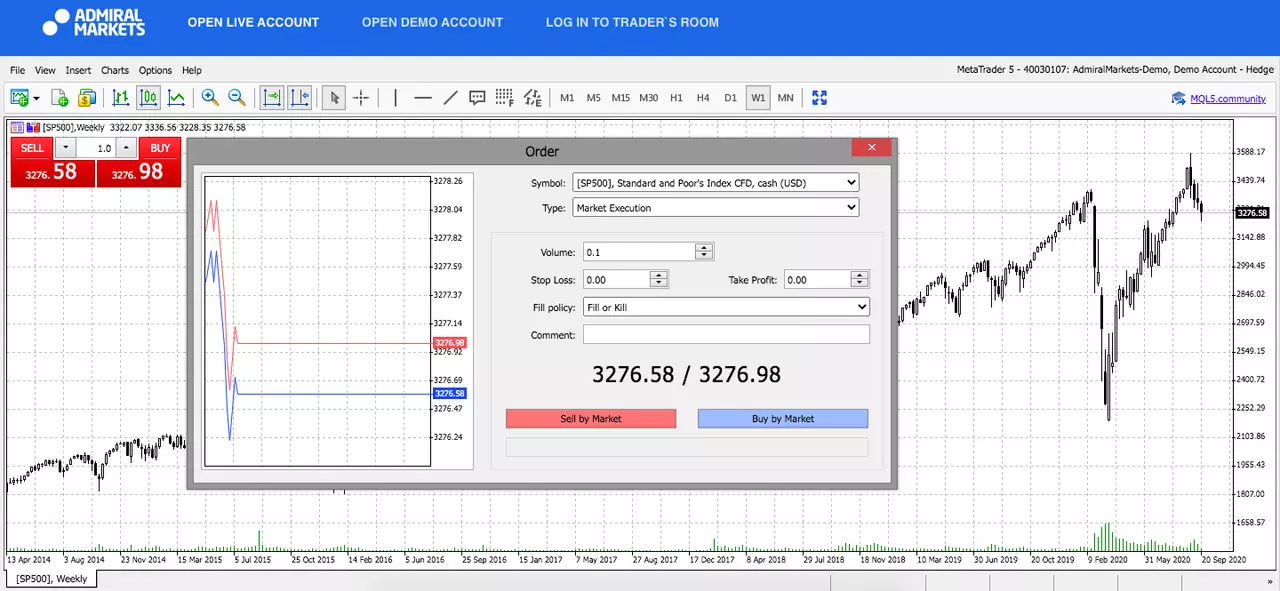Open the MQL5.community link
1280x591 pixels.
(x=1228, y=98)
